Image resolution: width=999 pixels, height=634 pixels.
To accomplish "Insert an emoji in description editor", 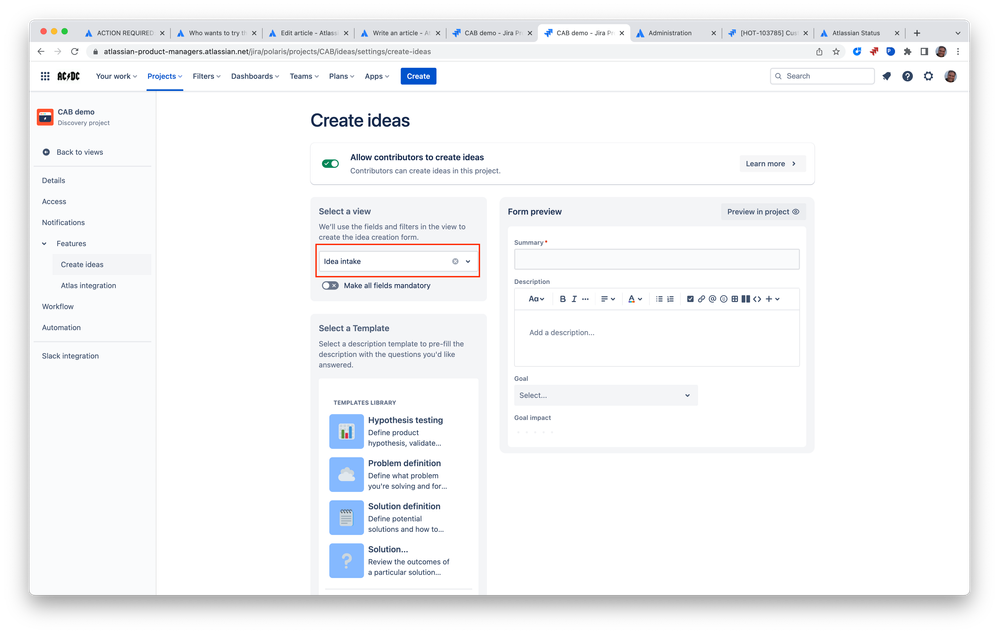I will (723, 299).
